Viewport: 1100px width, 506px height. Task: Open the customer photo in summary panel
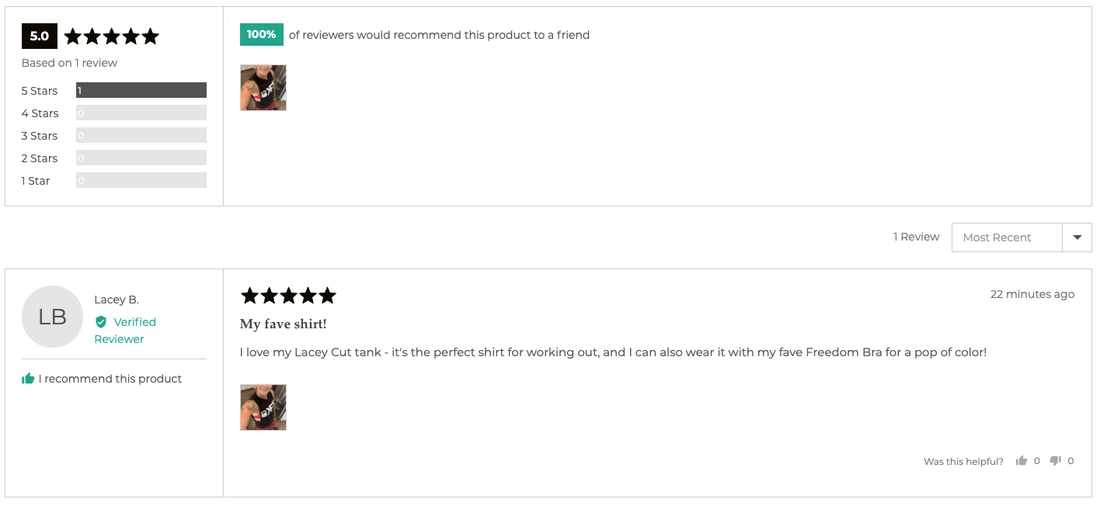point(263,88)
